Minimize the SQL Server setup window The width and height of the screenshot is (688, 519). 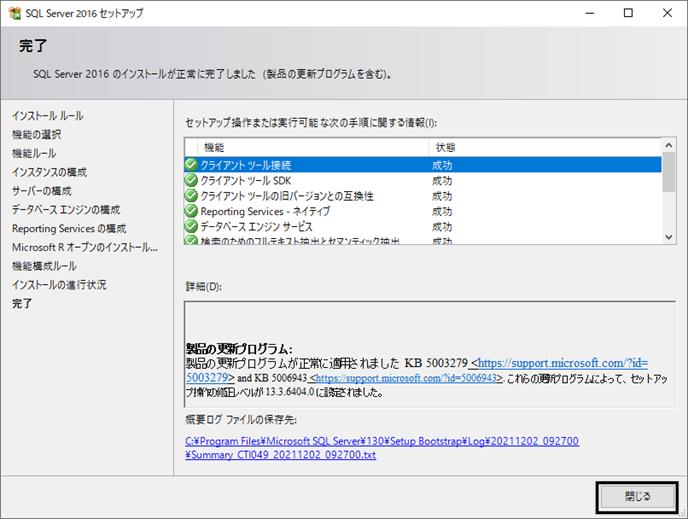coord(590,13)
